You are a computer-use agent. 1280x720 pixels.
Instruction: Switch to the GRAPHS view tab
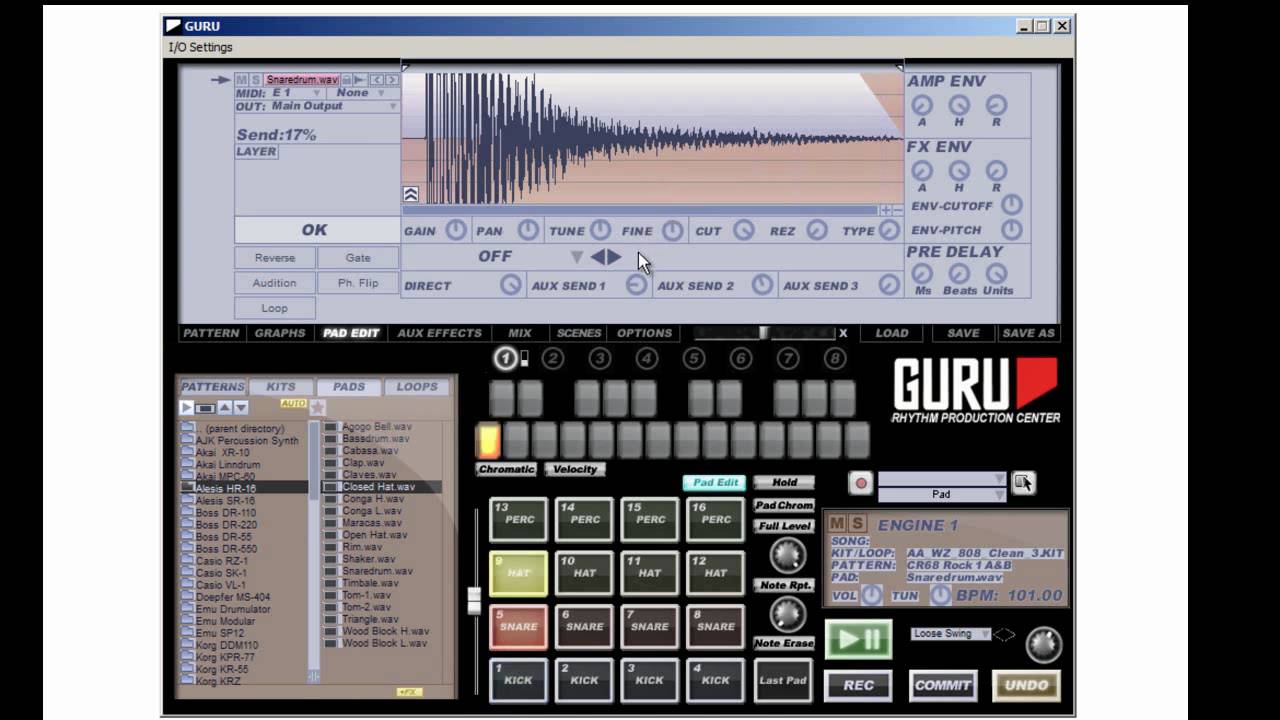pyautogui.click(x=280, y=333)
